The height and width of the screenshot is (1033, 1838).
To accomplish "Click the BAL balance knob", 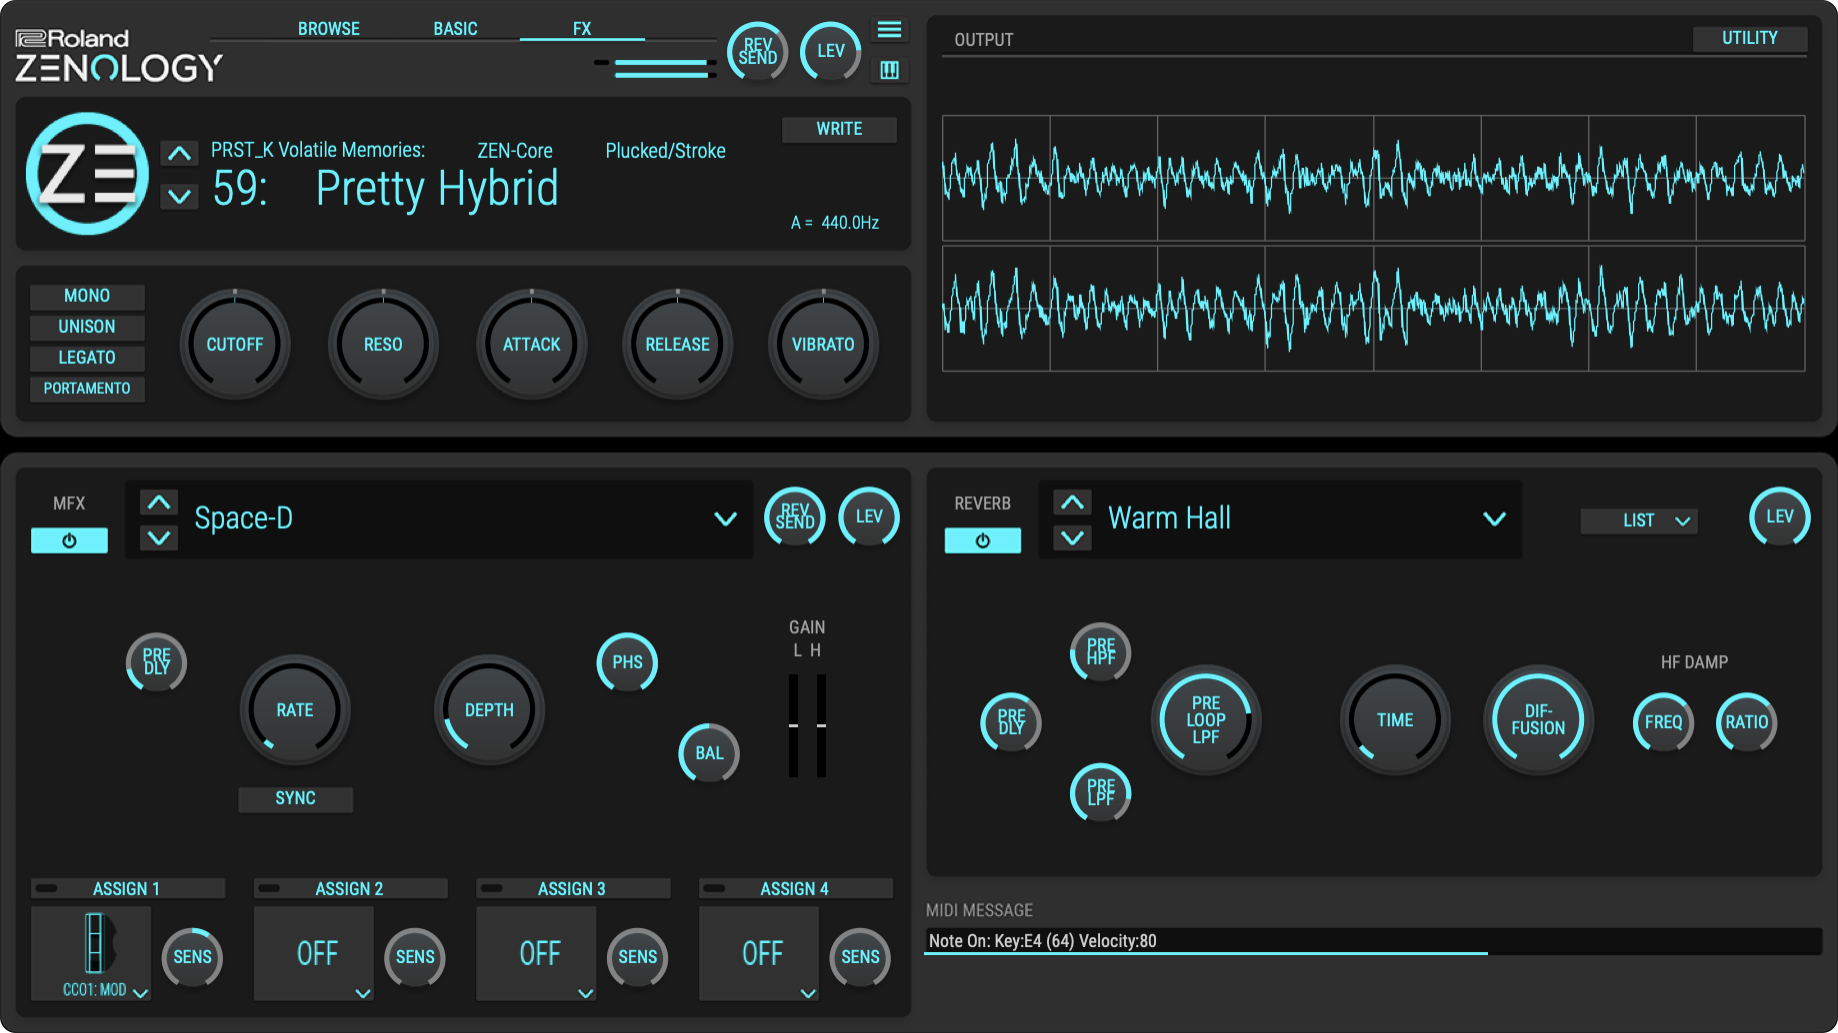I will point(709,753).
